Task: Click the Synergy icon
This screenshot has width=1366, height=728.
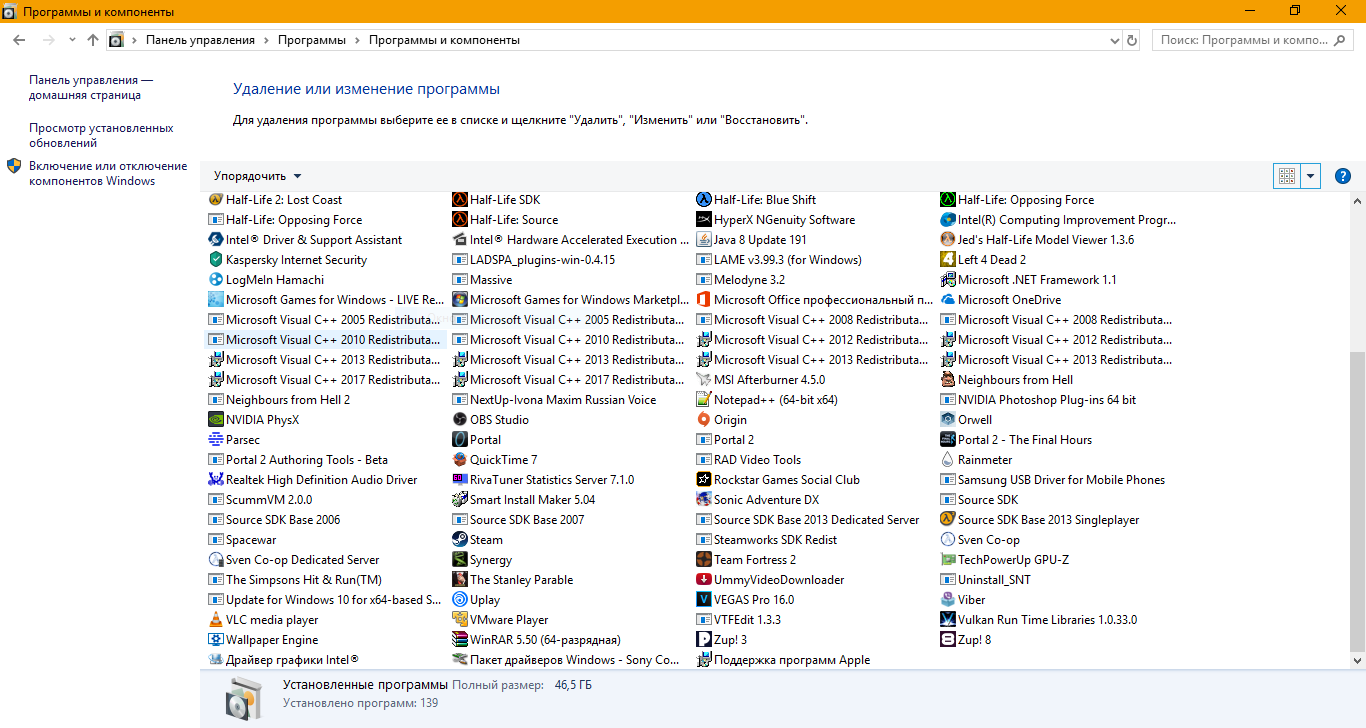Action: click(459, 560)
